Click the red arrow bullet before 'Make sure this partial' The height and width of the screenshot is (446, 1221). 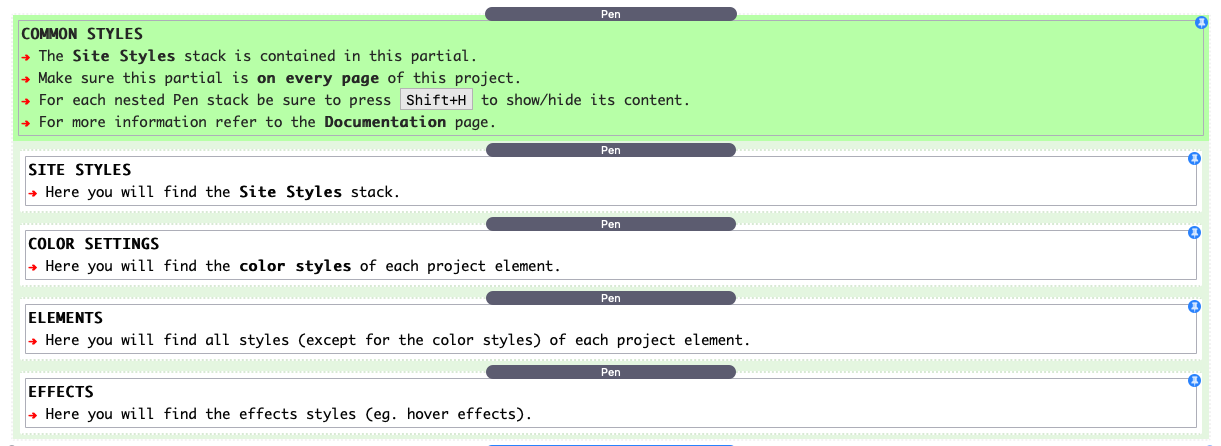click(x=26, y=78)
